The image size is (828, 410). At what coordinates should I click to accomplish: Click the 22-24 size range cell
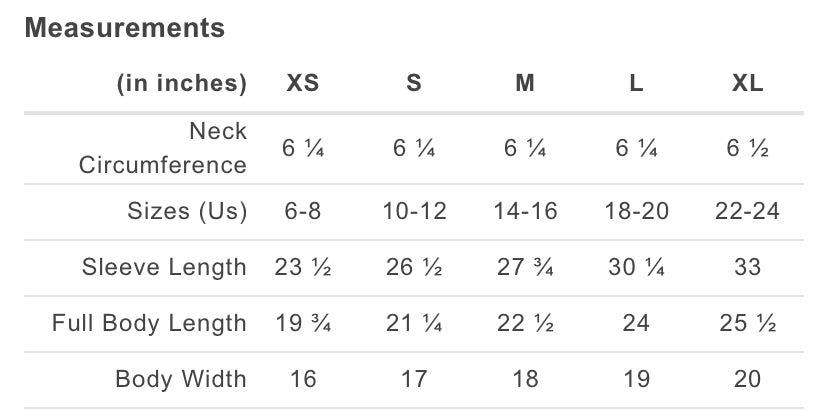[747, 212]
